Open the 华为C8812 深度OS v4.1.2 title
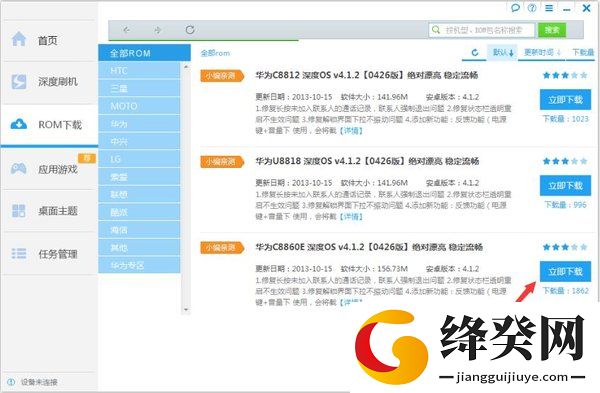The image size is (600, 393). click(367, 75)
